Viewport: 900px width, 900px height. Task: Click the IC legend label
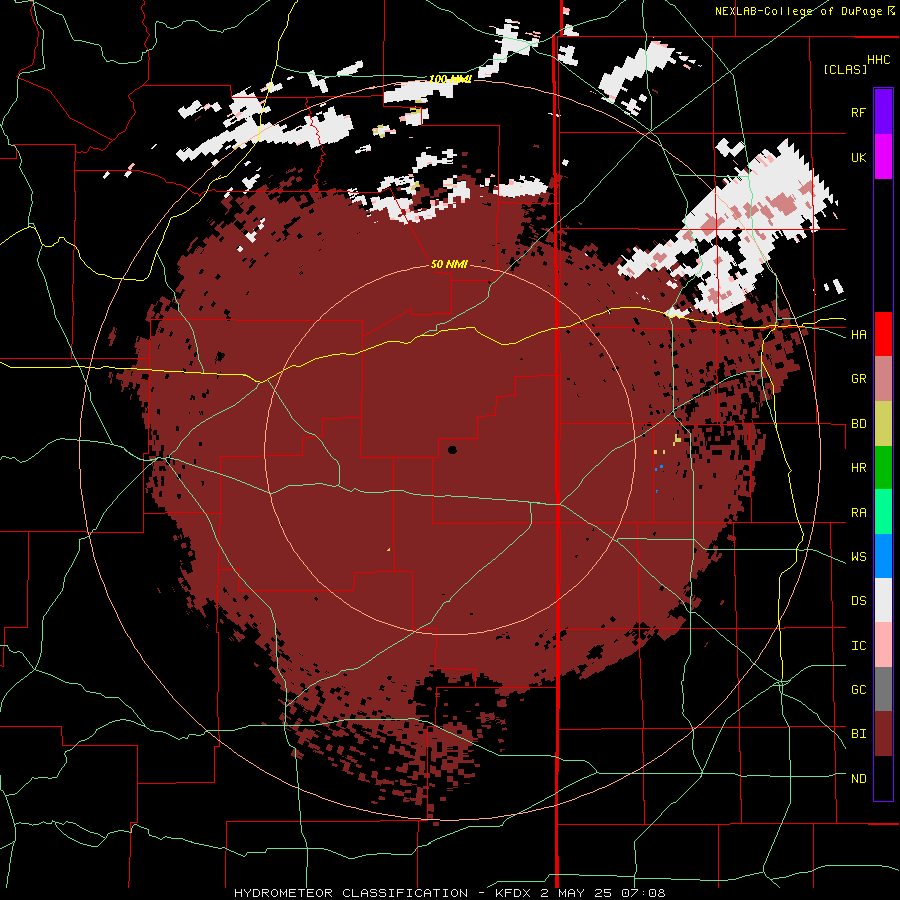[858, 646]
